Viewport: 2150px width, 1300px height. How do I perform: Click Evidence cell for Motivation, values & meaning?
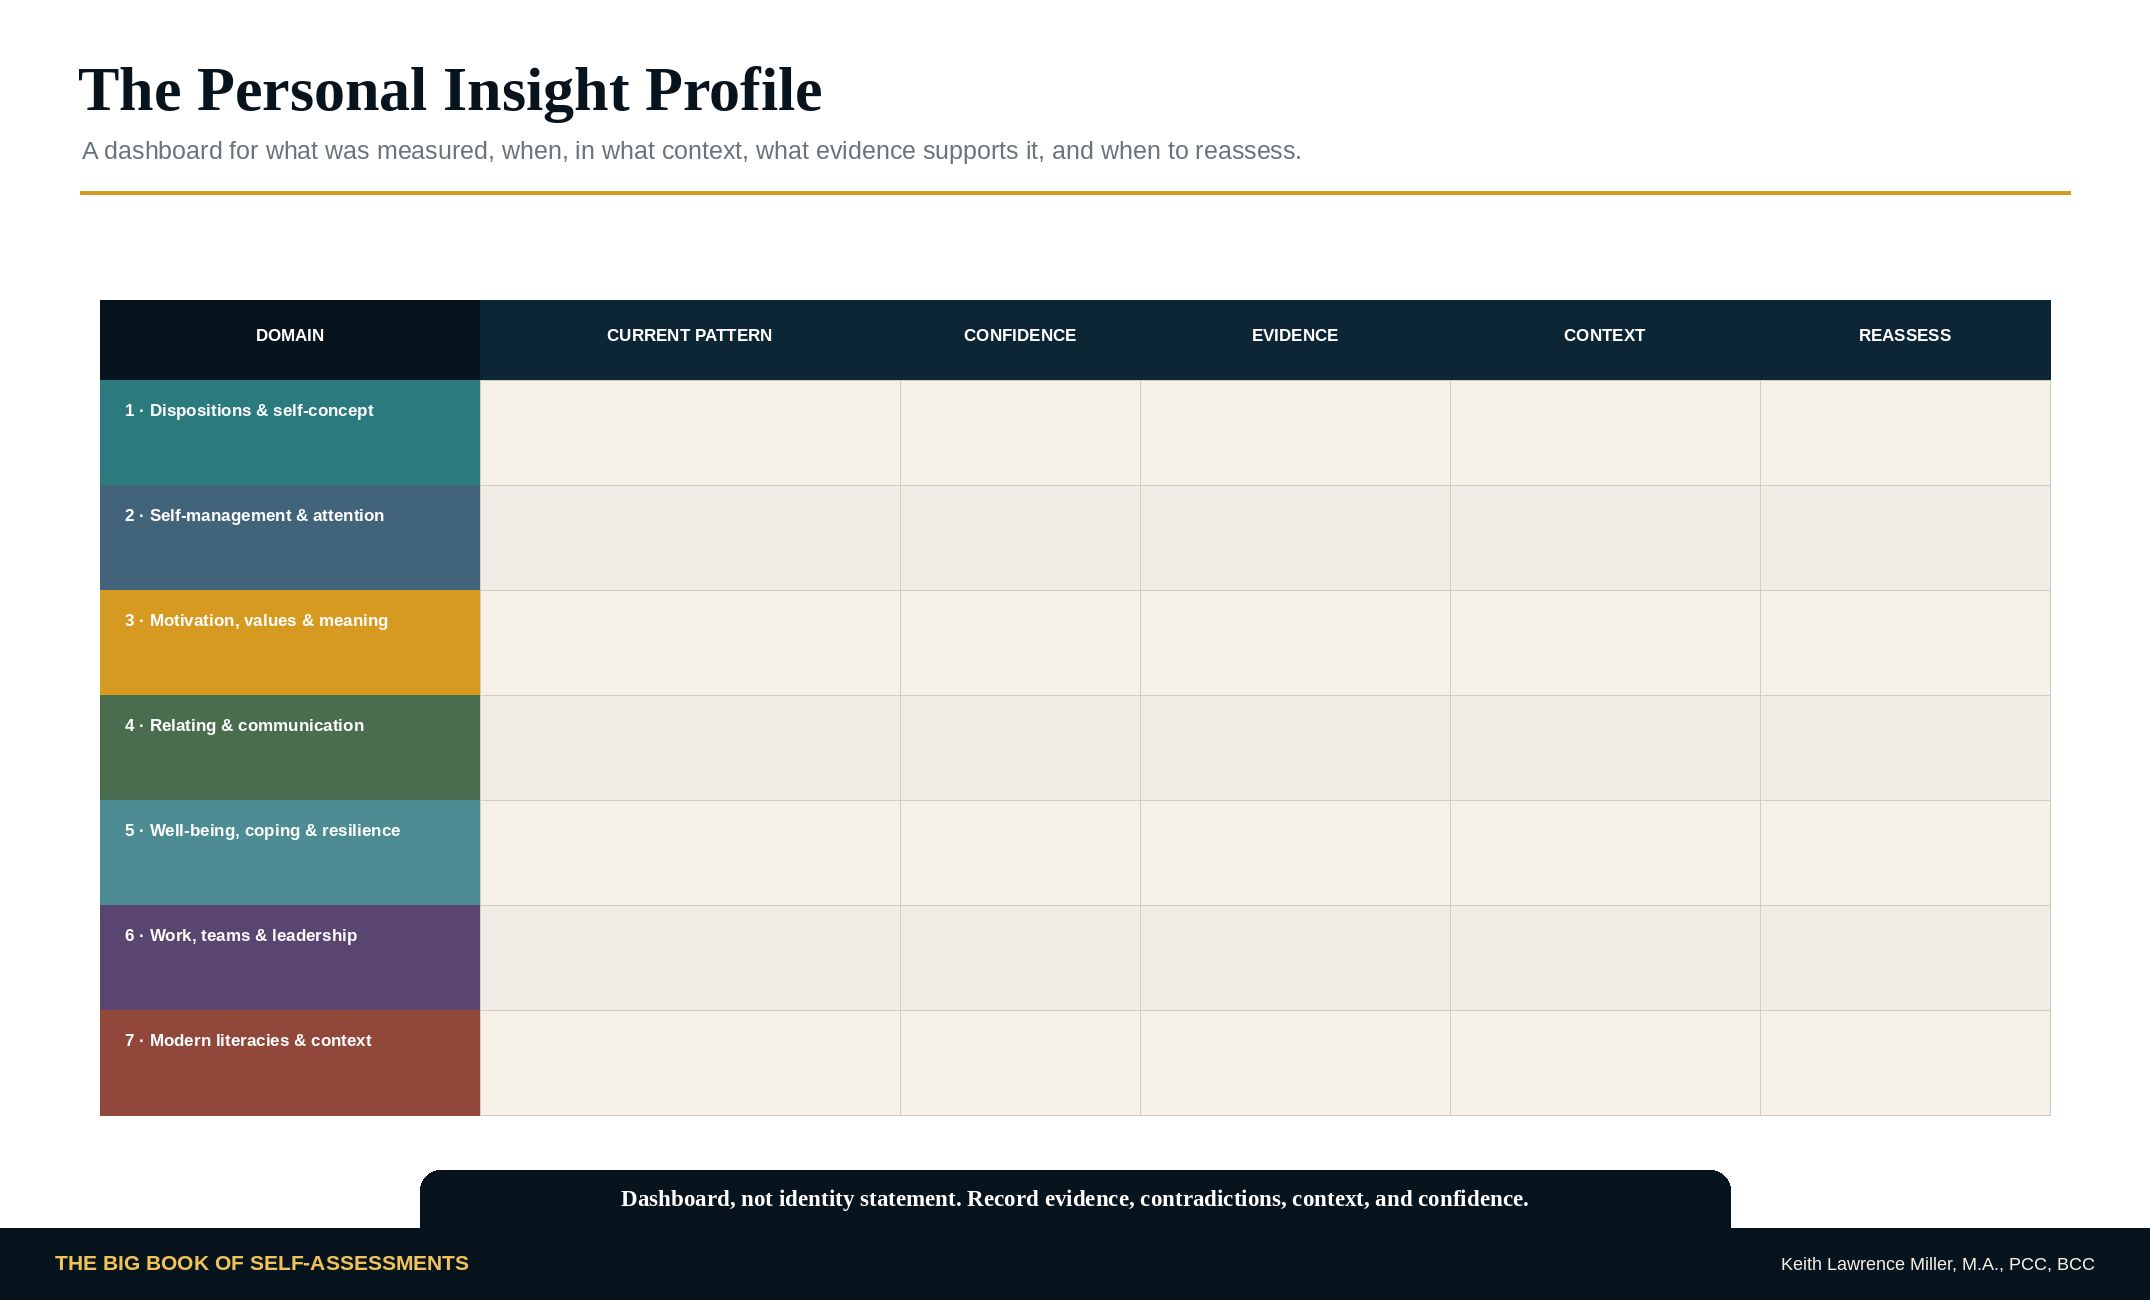pos(1295,643)
